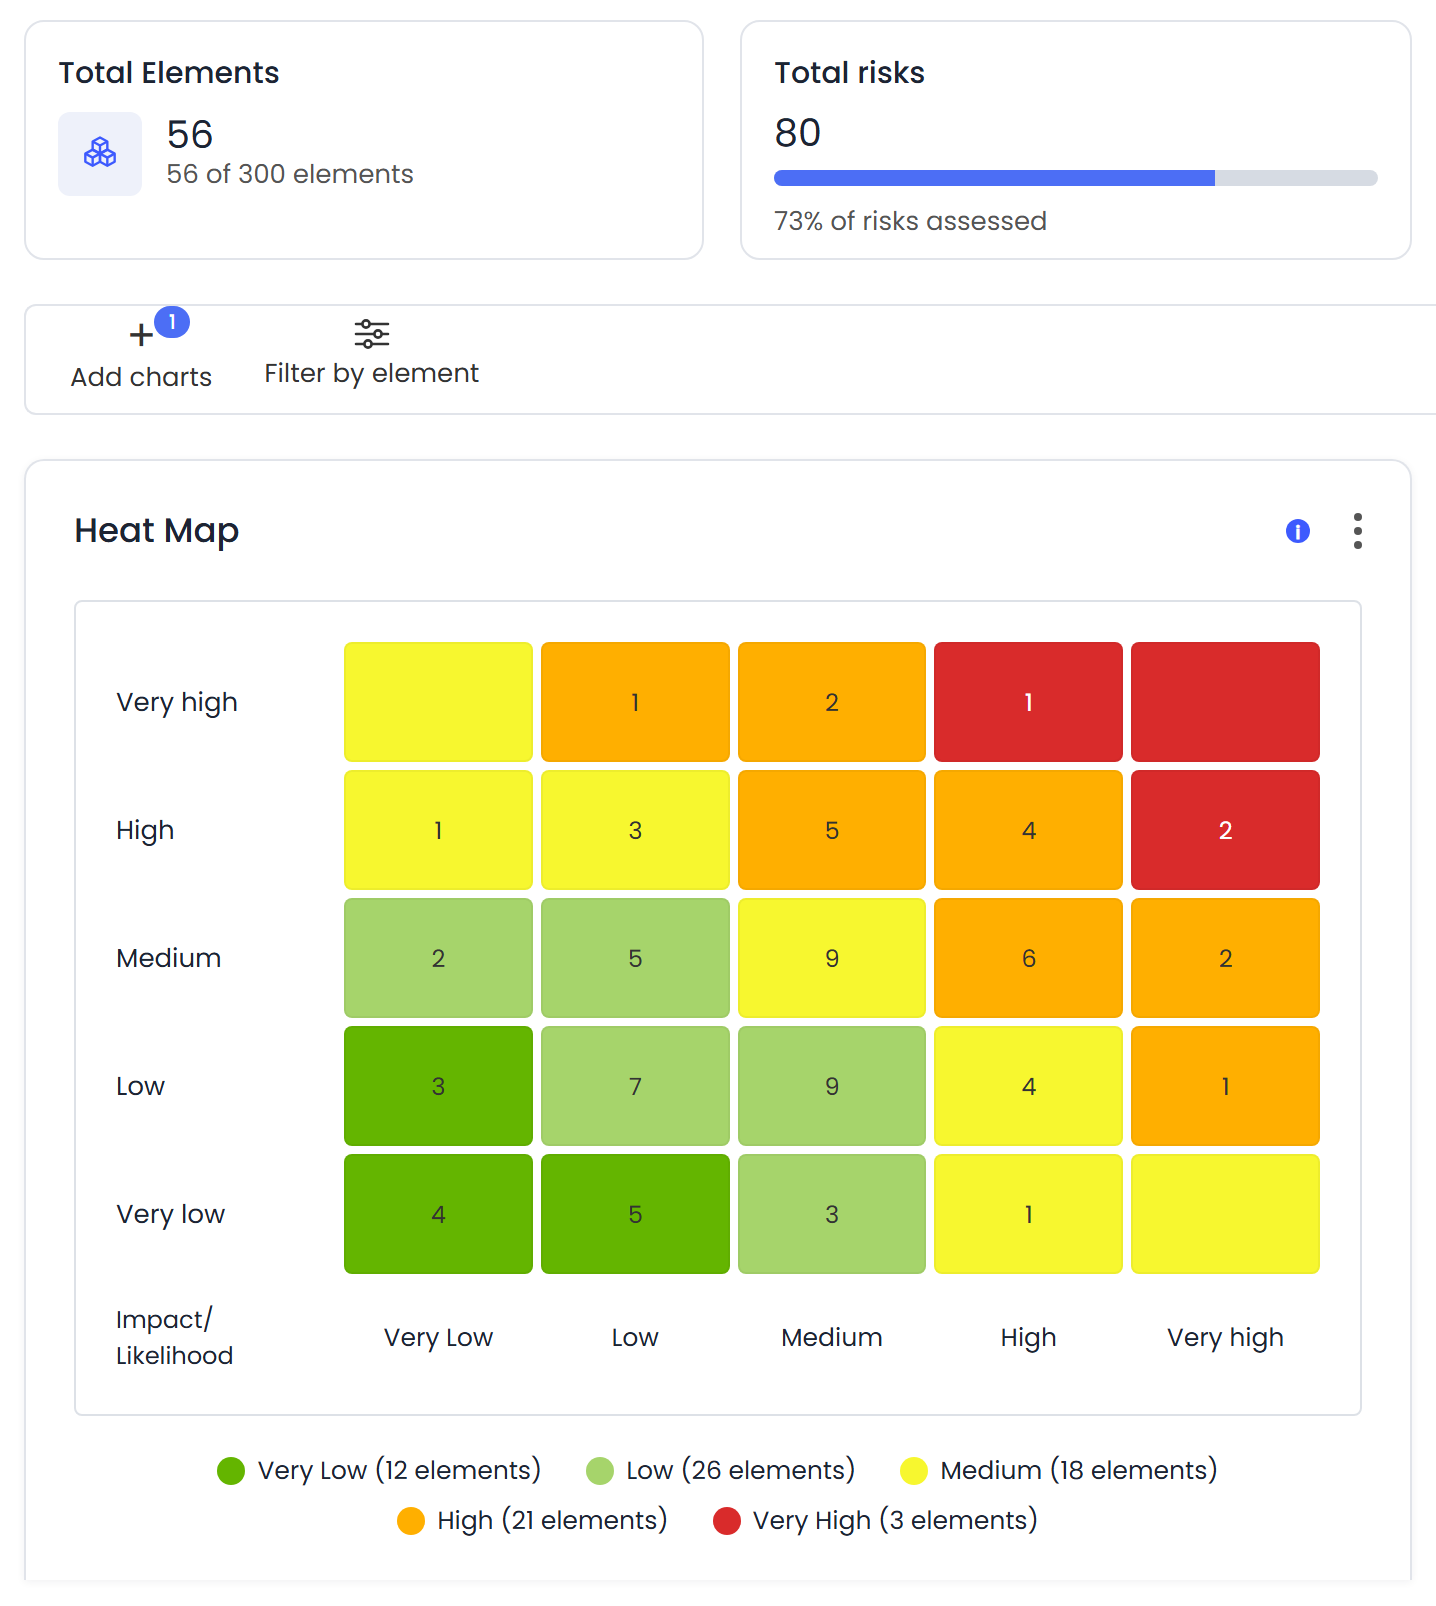Click the orange cell with 5 in High row

click(x=832, y=830)
